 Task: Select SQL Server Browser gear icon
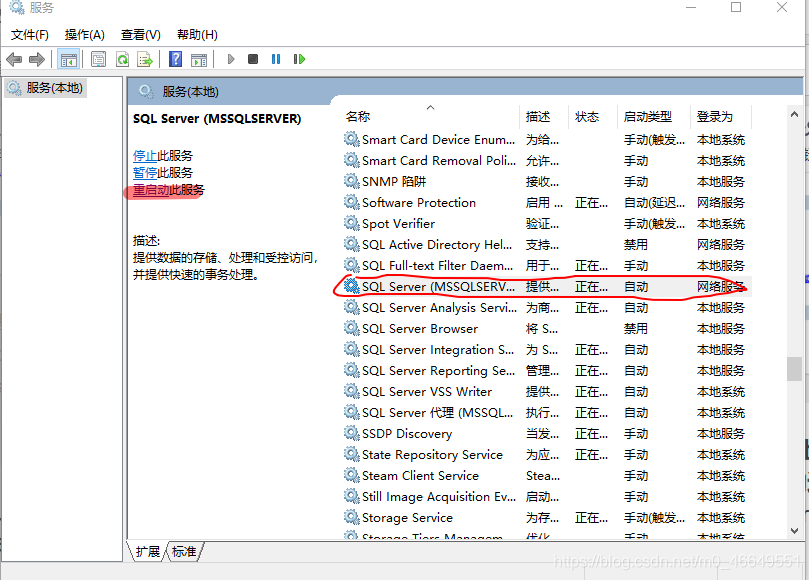(x=351, y=328)
